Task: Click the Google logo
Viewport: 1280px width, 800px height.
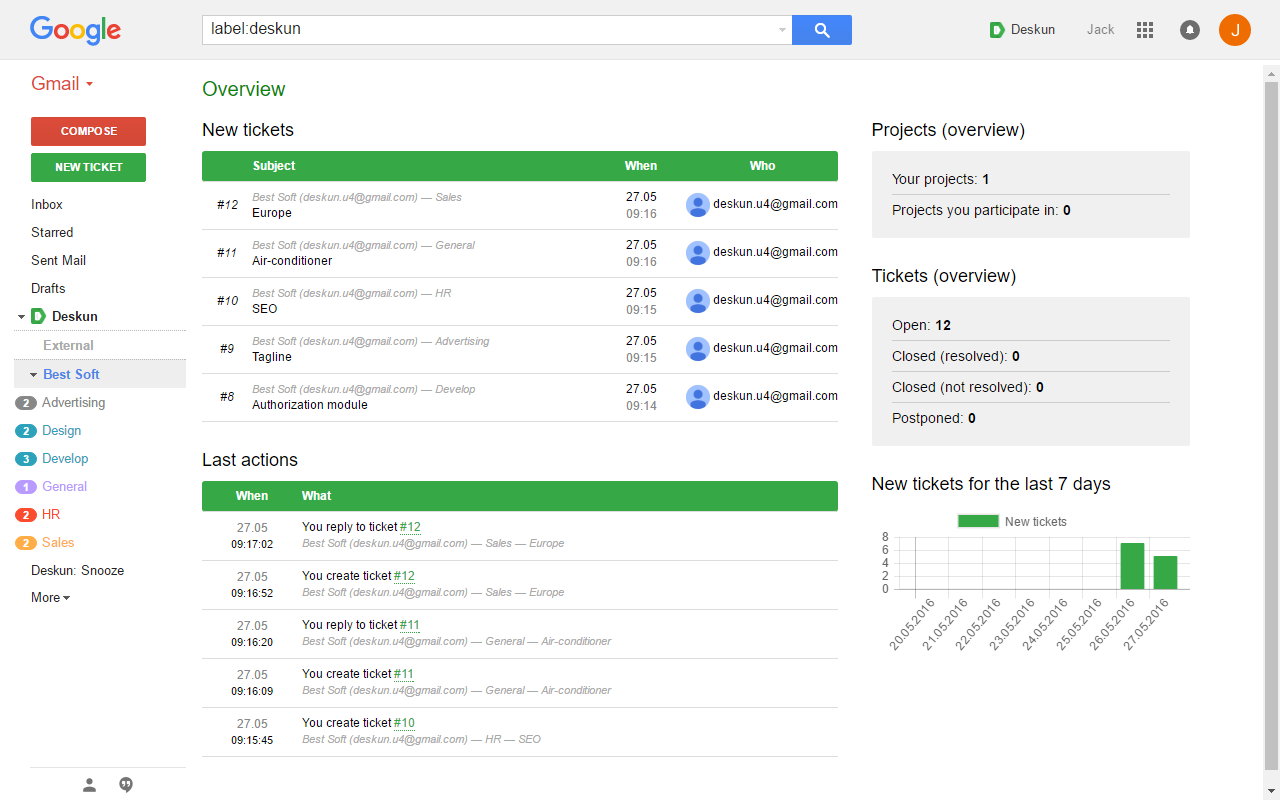Action: tap(75, 30)
